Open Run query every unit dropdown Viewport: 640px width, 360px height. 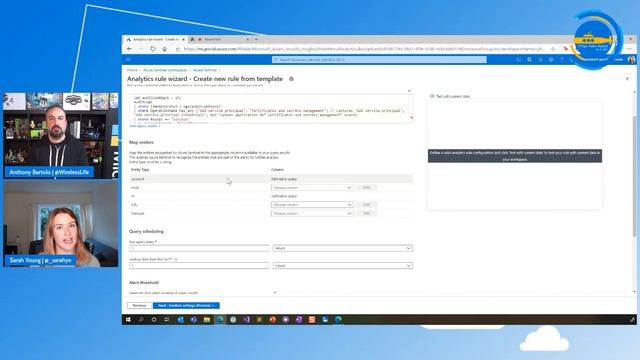[342, 248]
